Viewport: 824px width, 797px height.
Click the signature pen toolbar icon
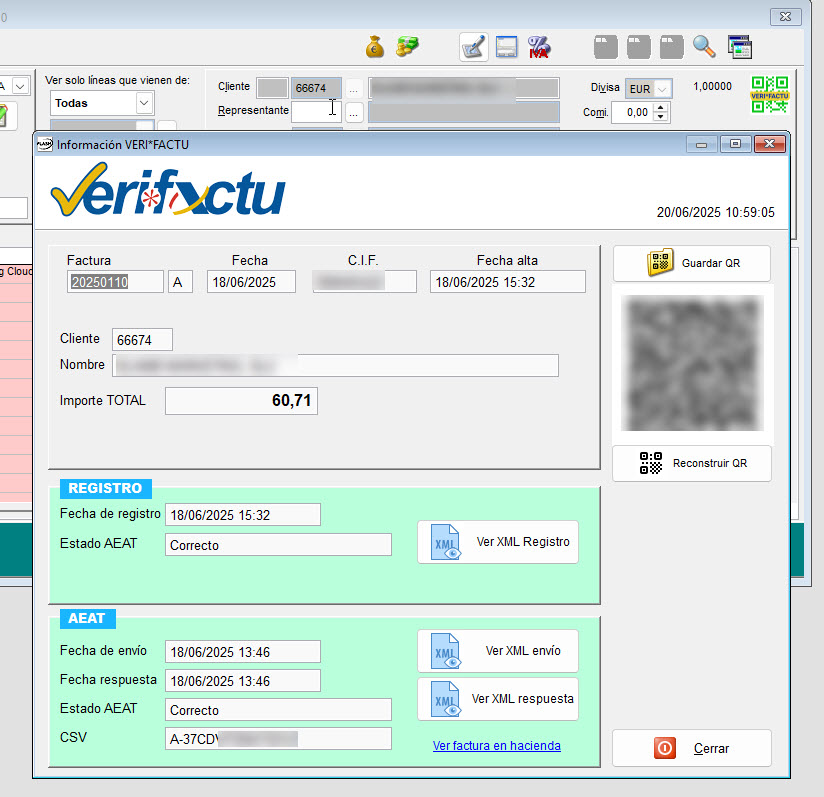coord(474,47)
